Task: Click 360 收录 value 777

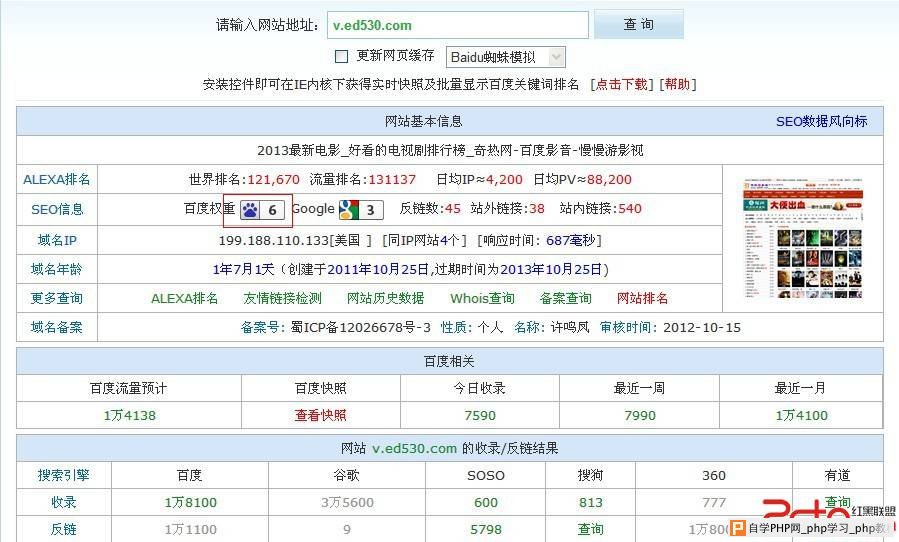Action: [714, 502]
